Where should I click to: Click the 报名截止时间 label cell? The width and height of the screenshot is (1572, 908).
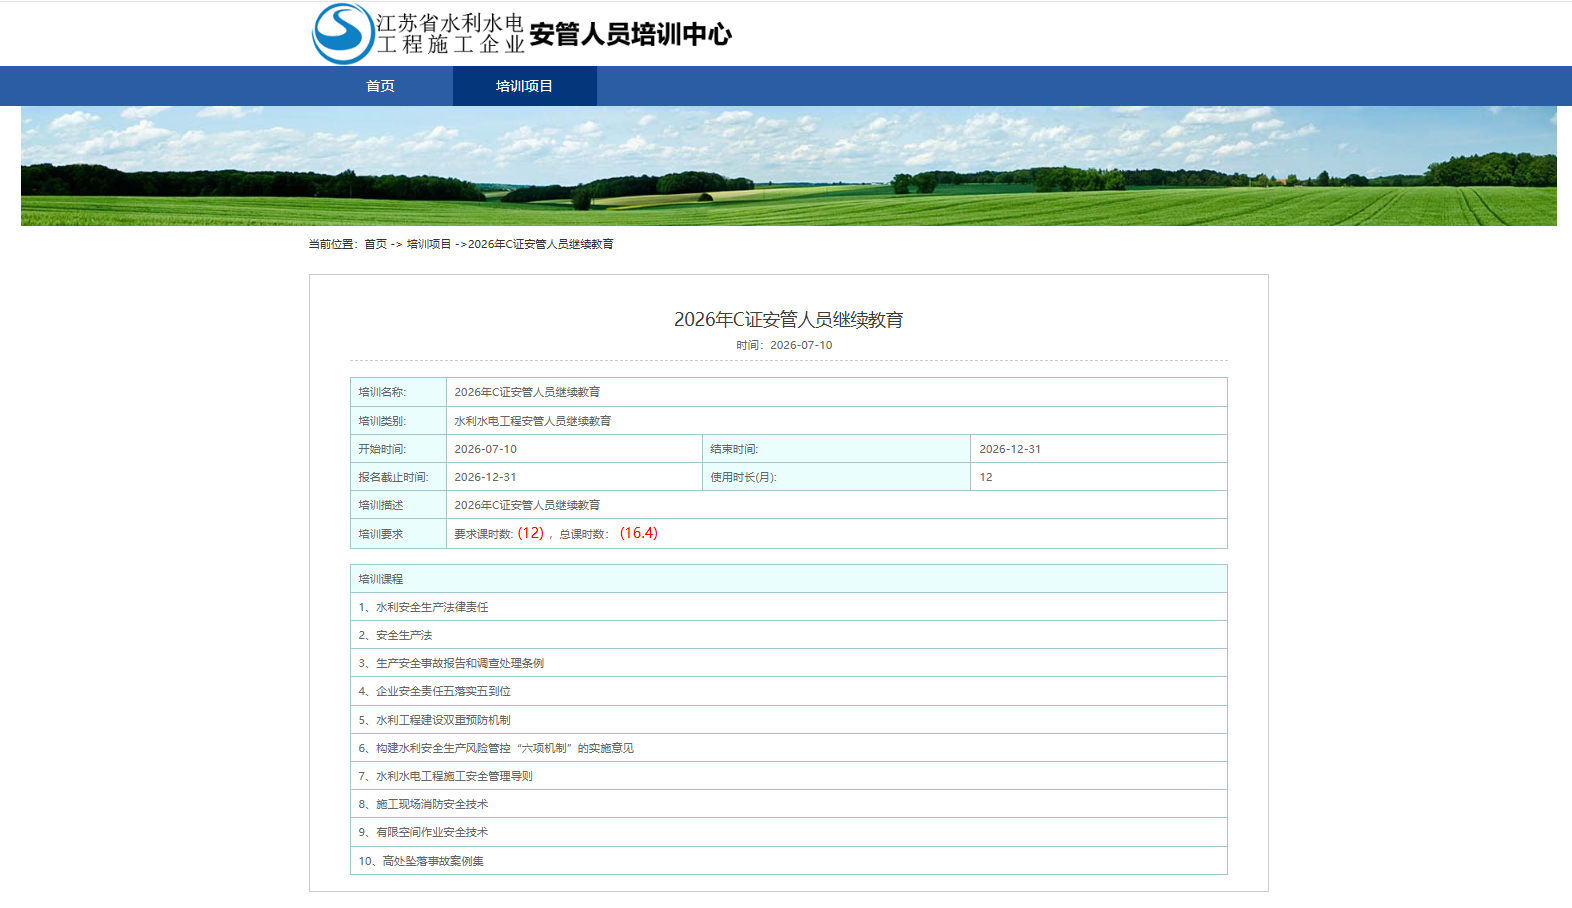click(398, 477)
